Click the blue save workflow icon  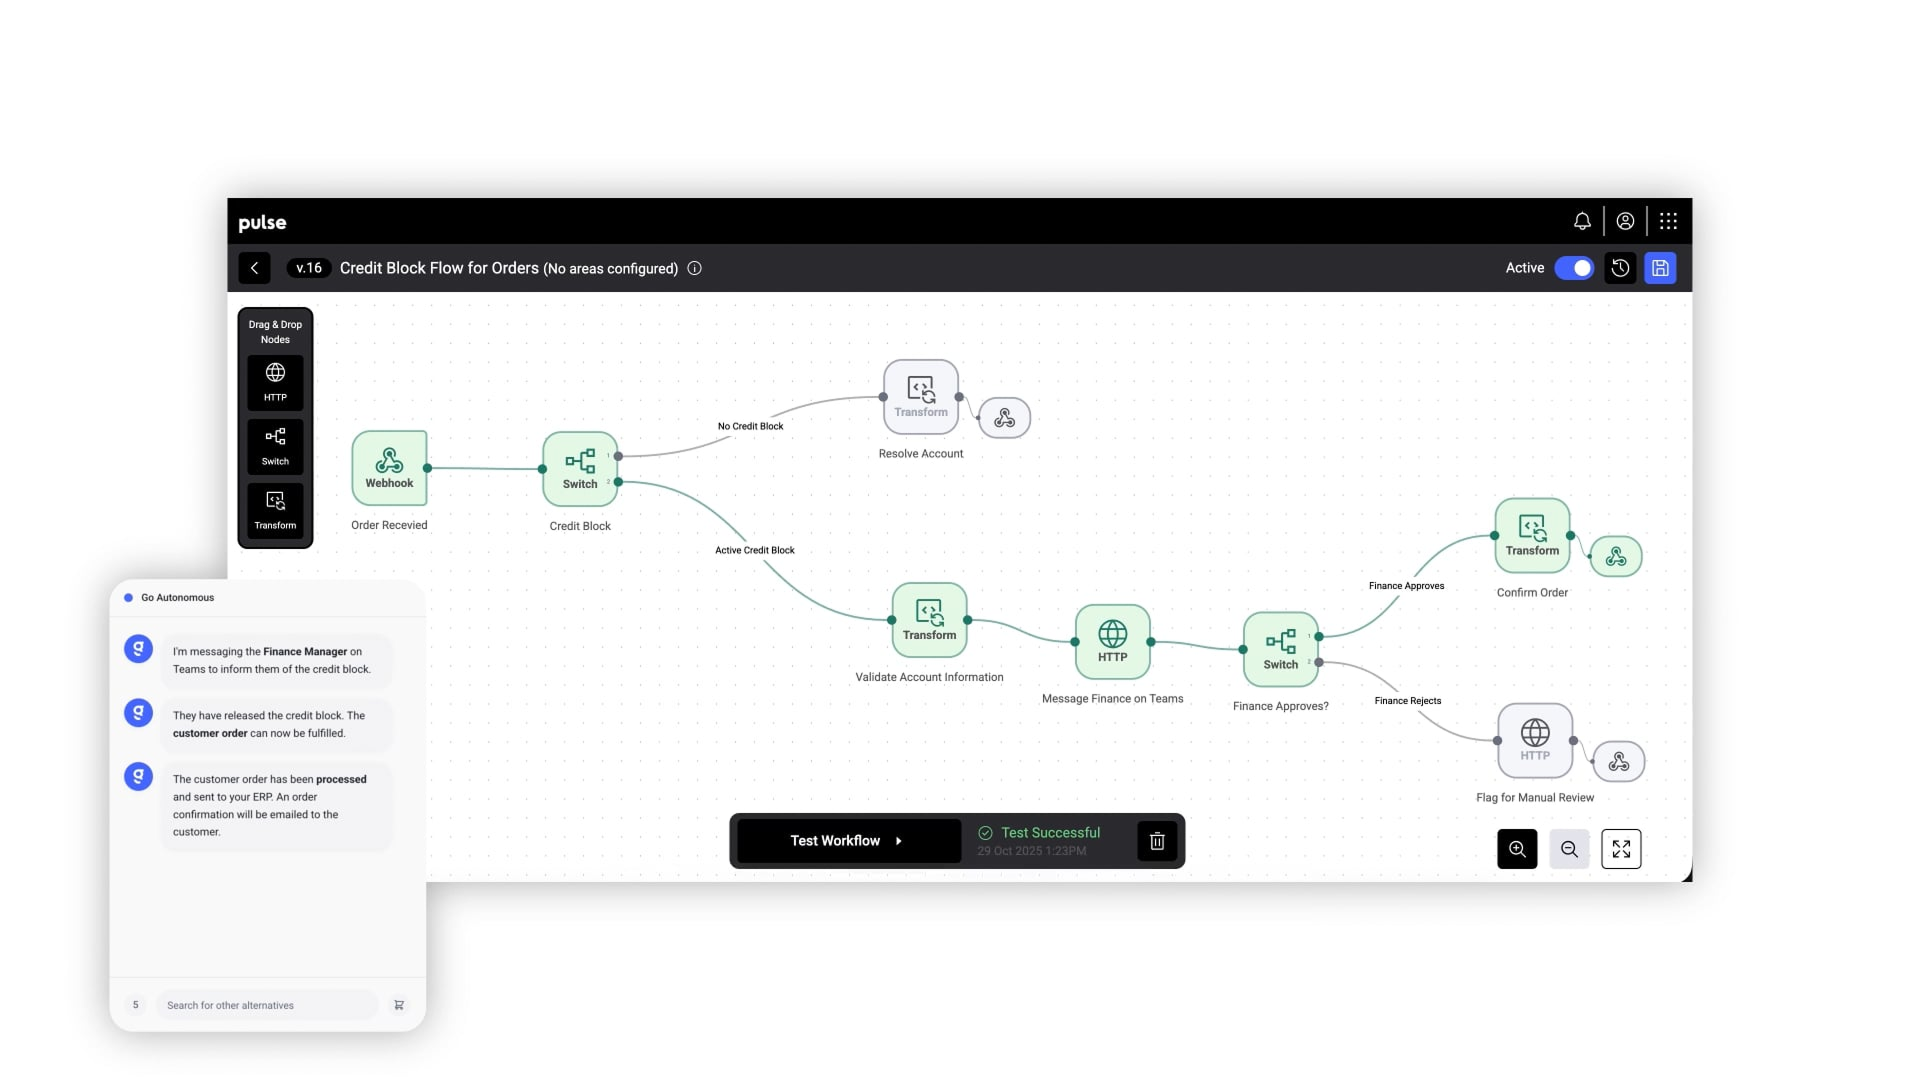tap(1660, 268)
